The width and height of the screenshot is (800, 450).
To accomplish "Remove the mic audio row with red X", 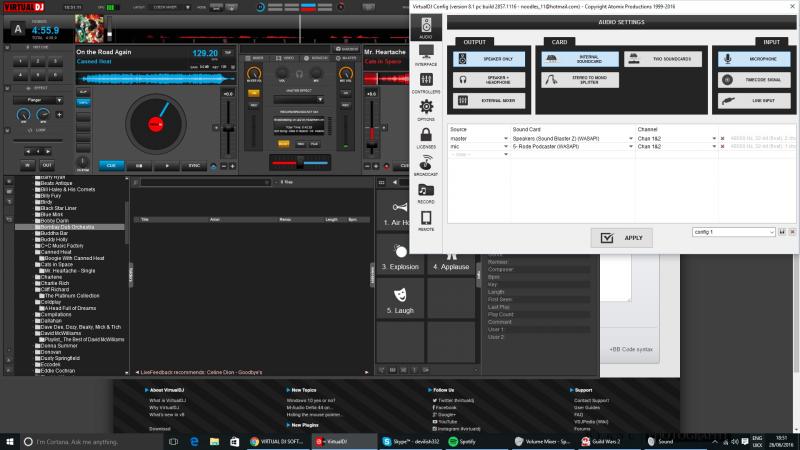I will tap(722, 146).
